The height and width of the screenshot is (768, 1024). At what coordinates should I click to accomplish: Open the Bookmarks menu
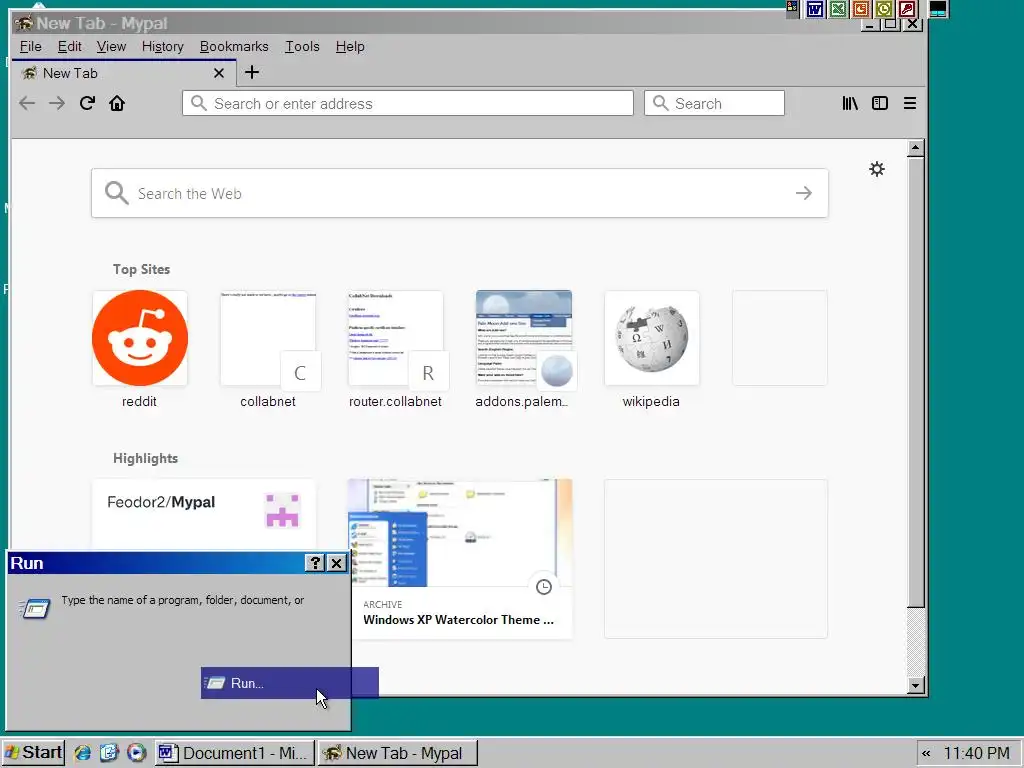click(x=234, y=46)
